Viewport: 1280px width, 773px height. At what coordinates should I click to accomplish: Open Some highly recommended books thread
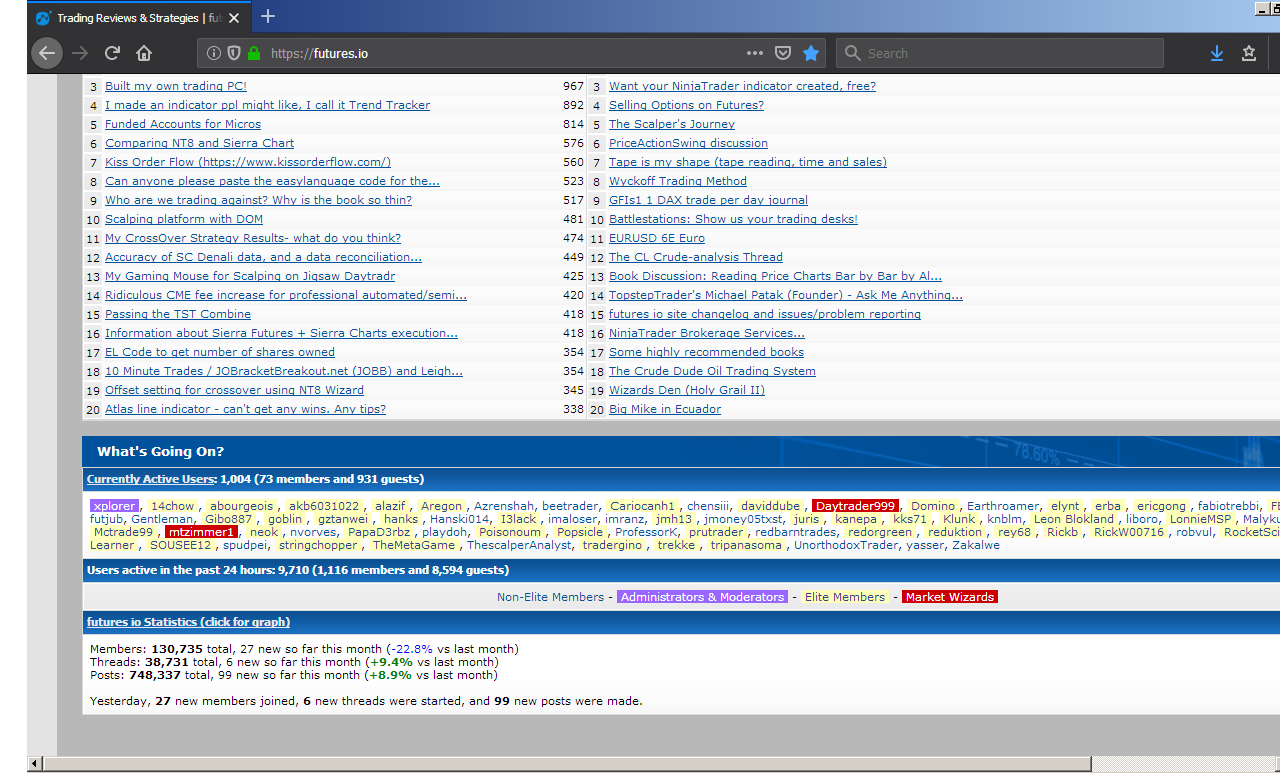pyautogui.click(x=706, y=352)
